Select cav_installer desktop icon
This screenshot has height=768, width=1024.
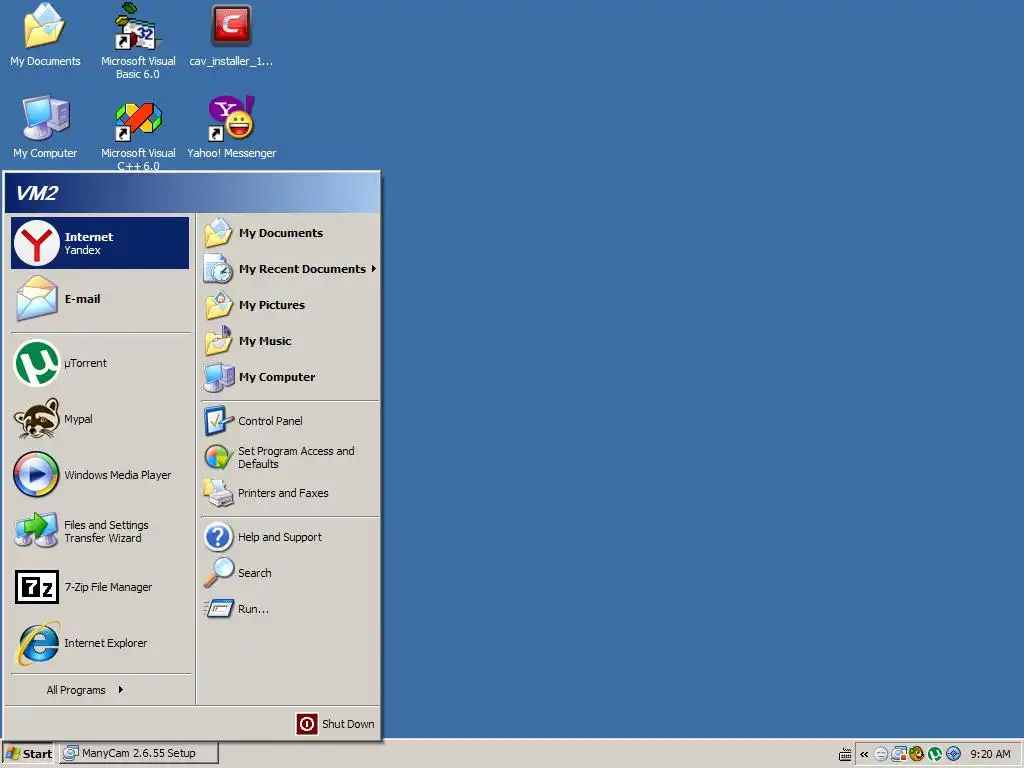tap(231, 35)
